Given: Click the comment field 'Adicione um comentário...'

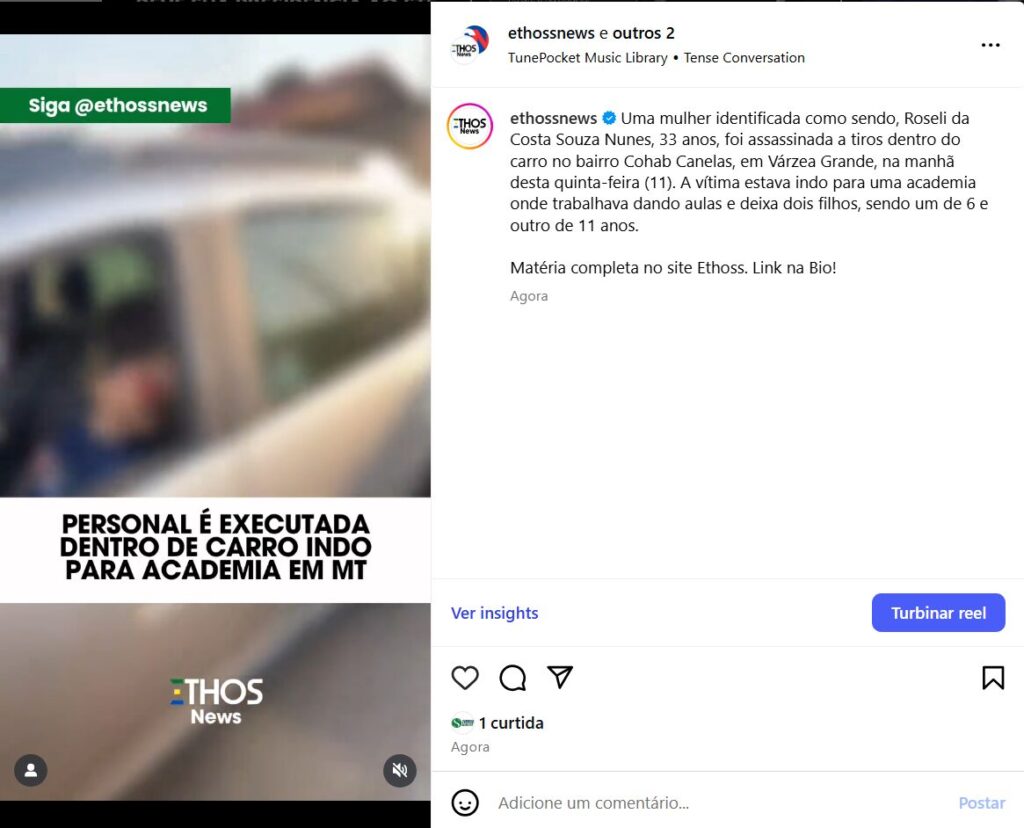Looking at the screenshot, I should click(718, 803).
